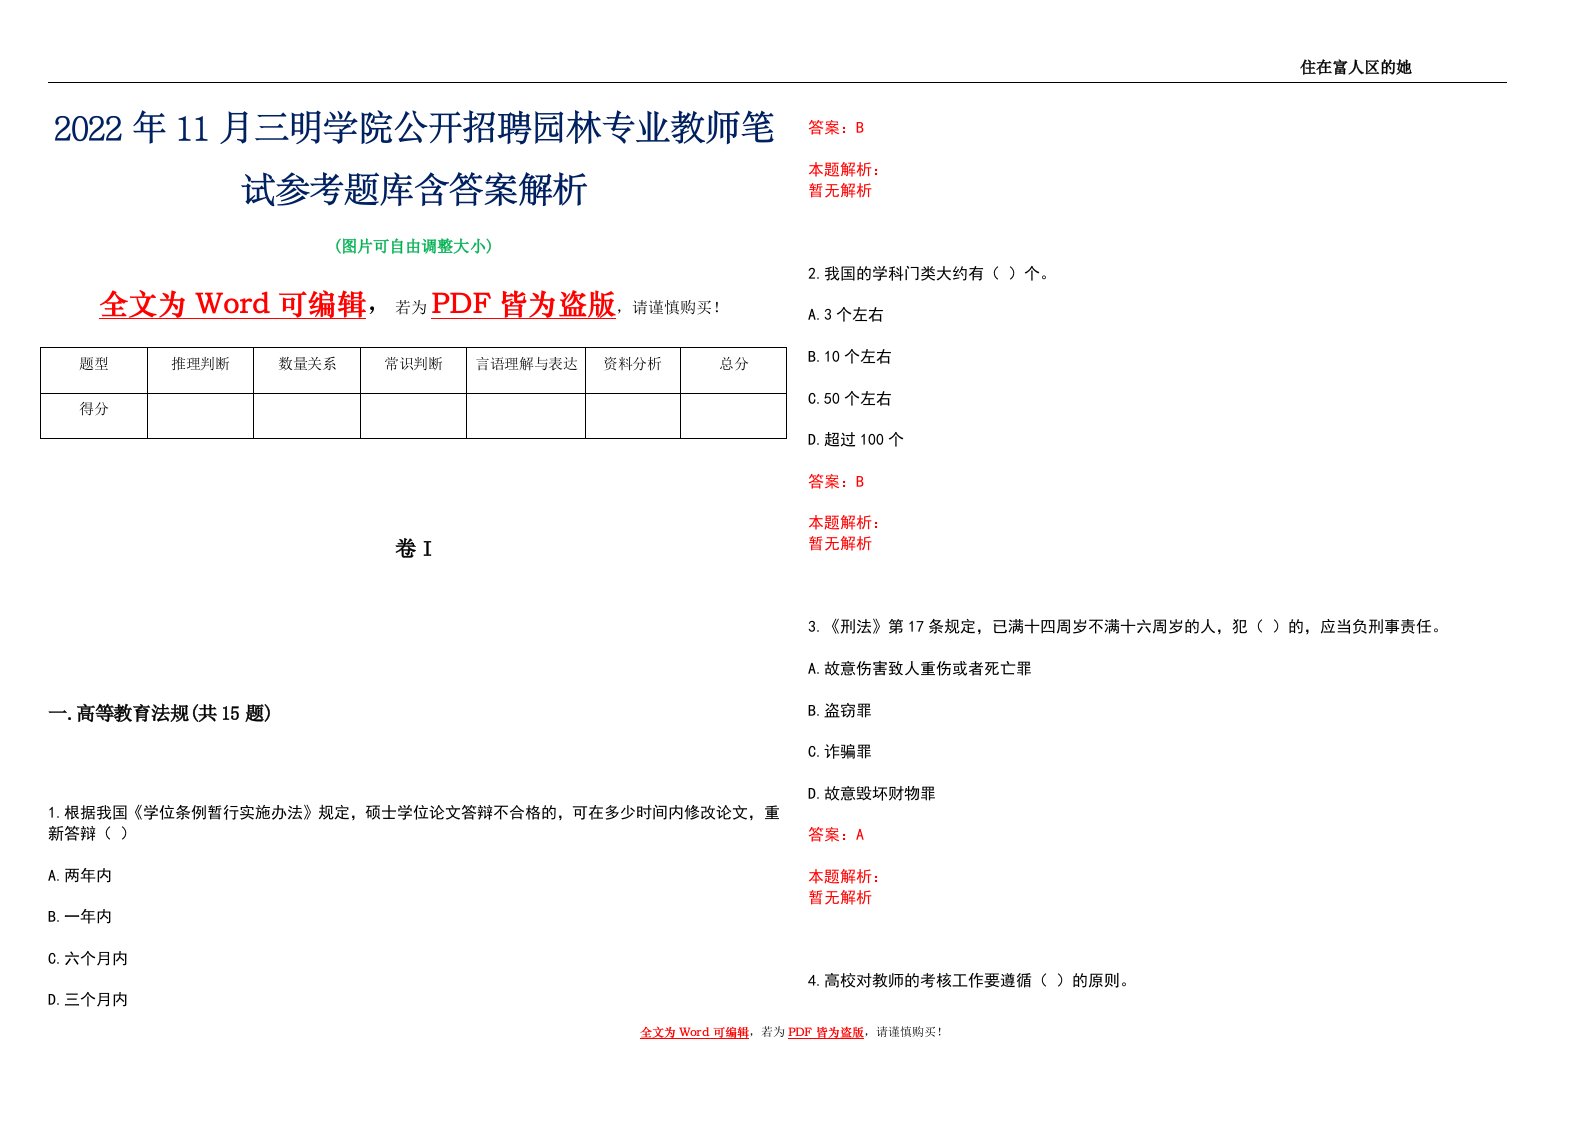Click heading 一.高等教育法规(共15题)

(160, 713)
